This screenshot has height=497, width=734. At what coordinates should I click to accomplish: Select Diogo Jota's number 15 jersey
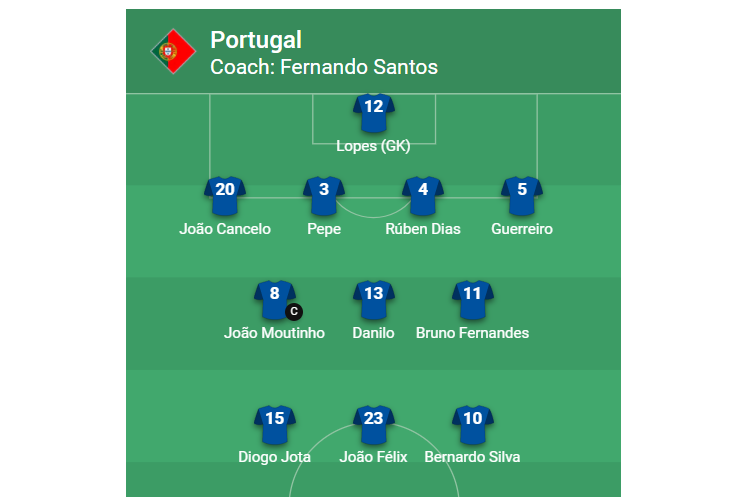point(275,424)
